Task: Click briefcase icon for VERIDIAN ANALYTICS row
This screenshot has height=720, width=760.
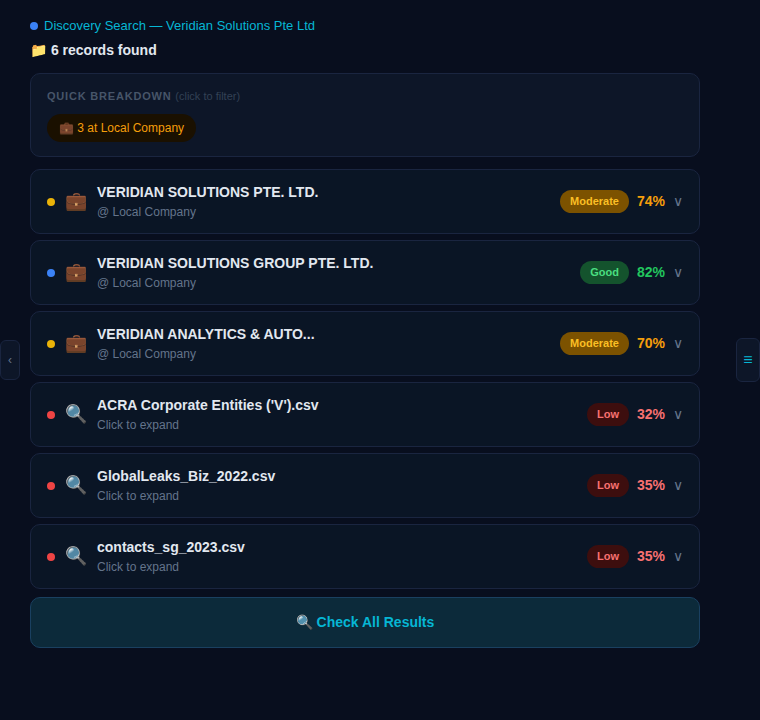Action: pos(76,343)
